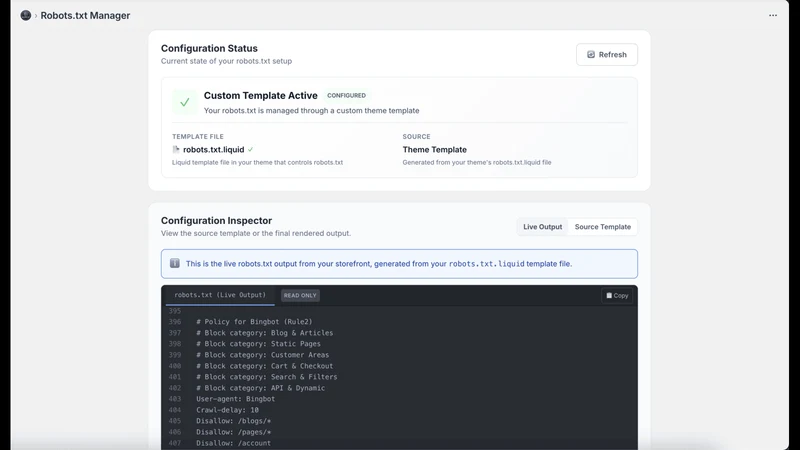
Task: Click line 'Block category: API & Dynamic'
Action: point(260,388)
